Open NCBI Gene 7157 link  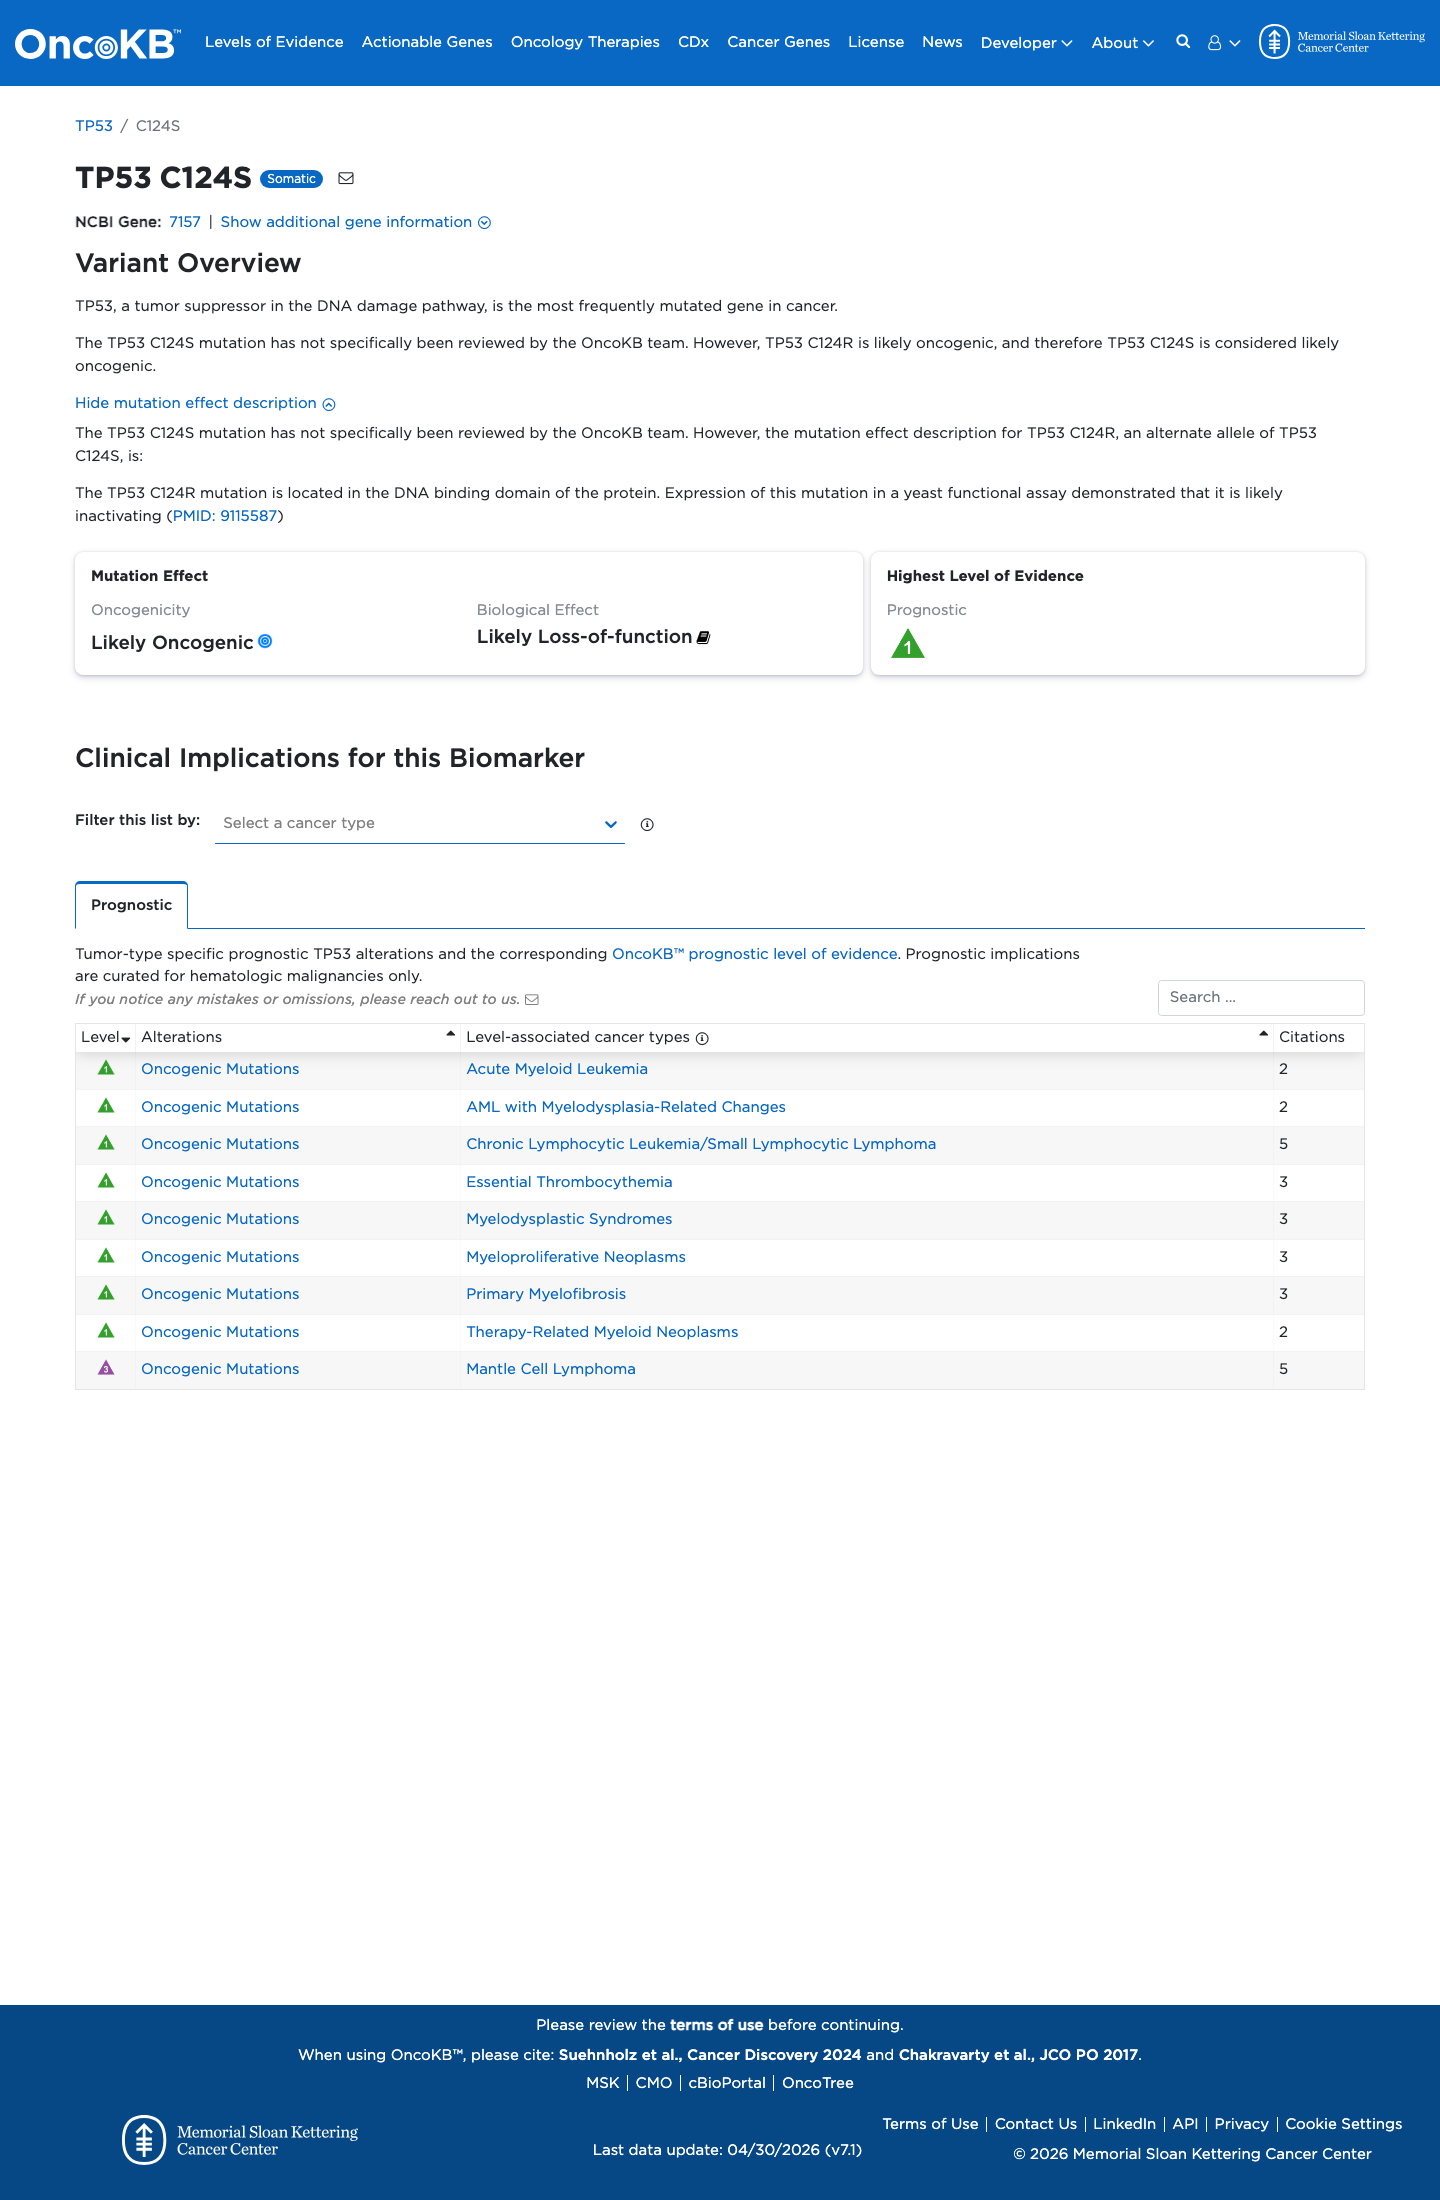(185, 222)
